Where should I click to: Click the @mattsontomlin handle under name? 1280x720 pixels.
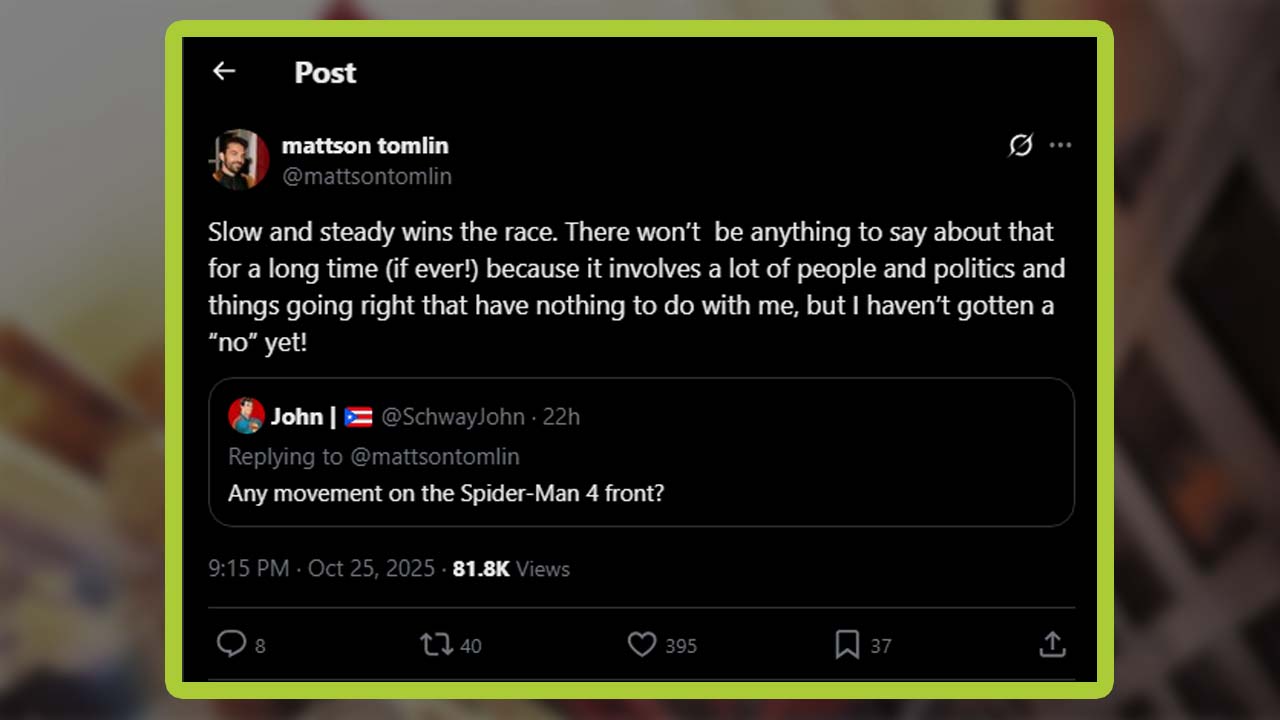tap(367, 177)
